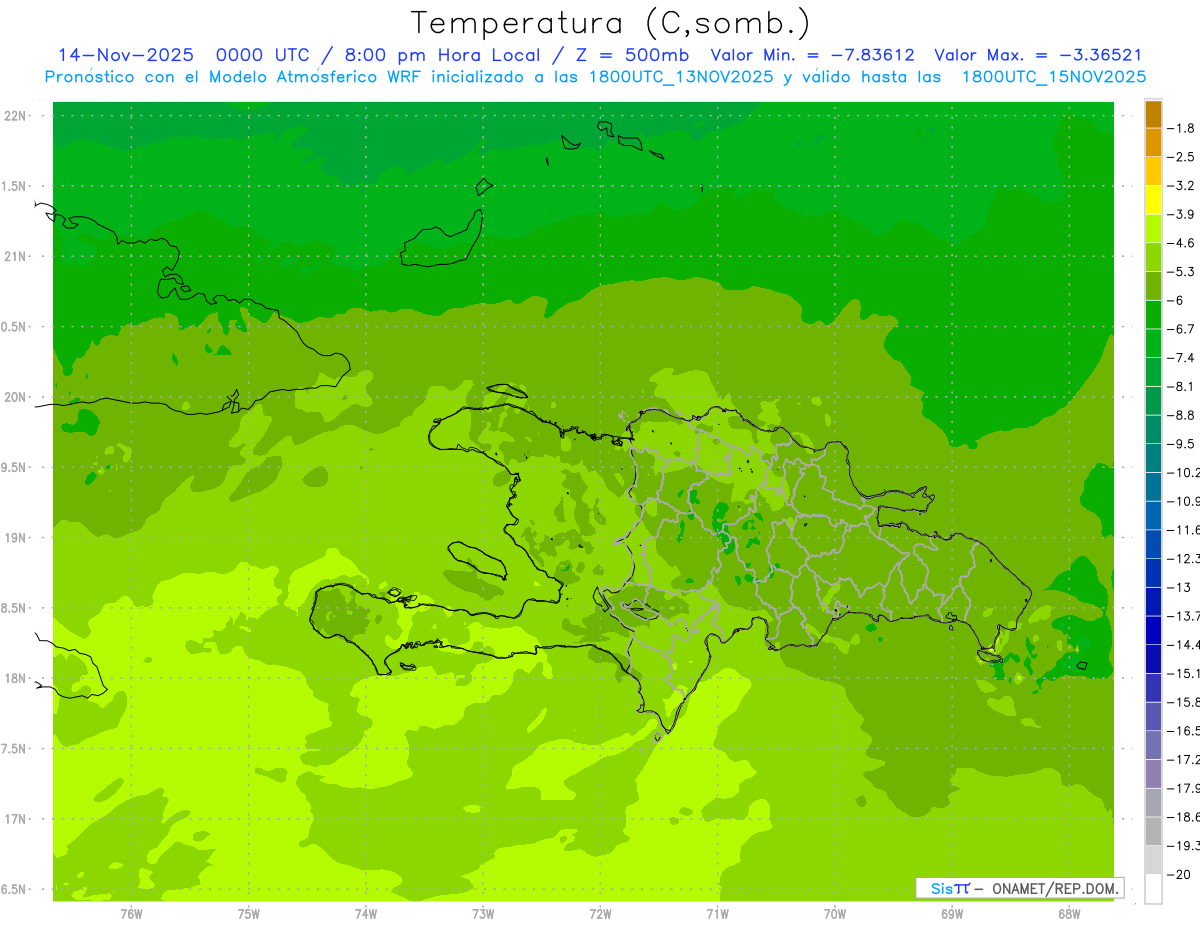Click the '18N' latitude label

pos(16,679)
